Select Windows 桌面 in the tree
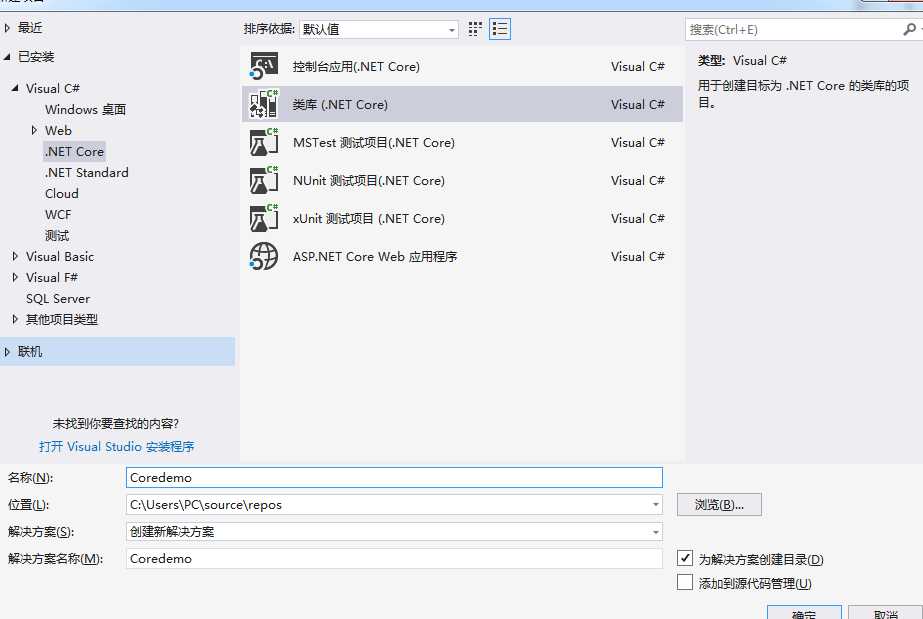Screen dimensions: 923x619 pyautogui.click(x=85, y=109)
